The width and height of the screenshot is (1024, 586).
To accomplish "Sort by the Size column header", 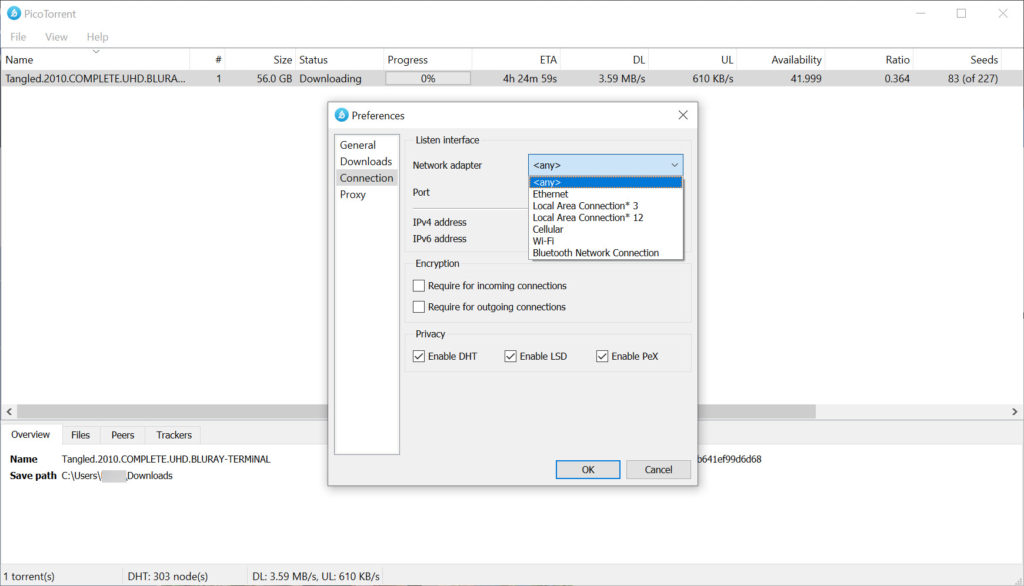I will tap(260, 59).
